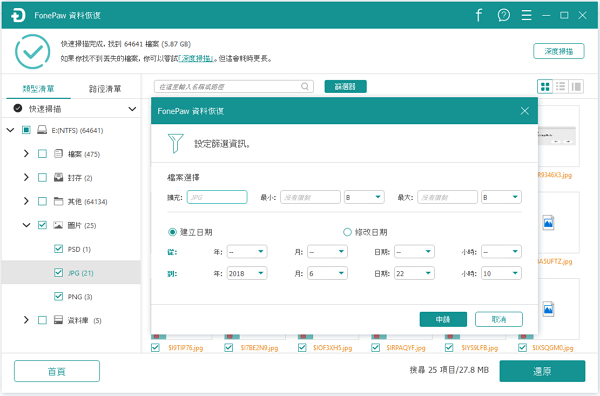Switch to thumbnail grid view
The width and height of the screenshot is (600, 396).
[545, 86]
